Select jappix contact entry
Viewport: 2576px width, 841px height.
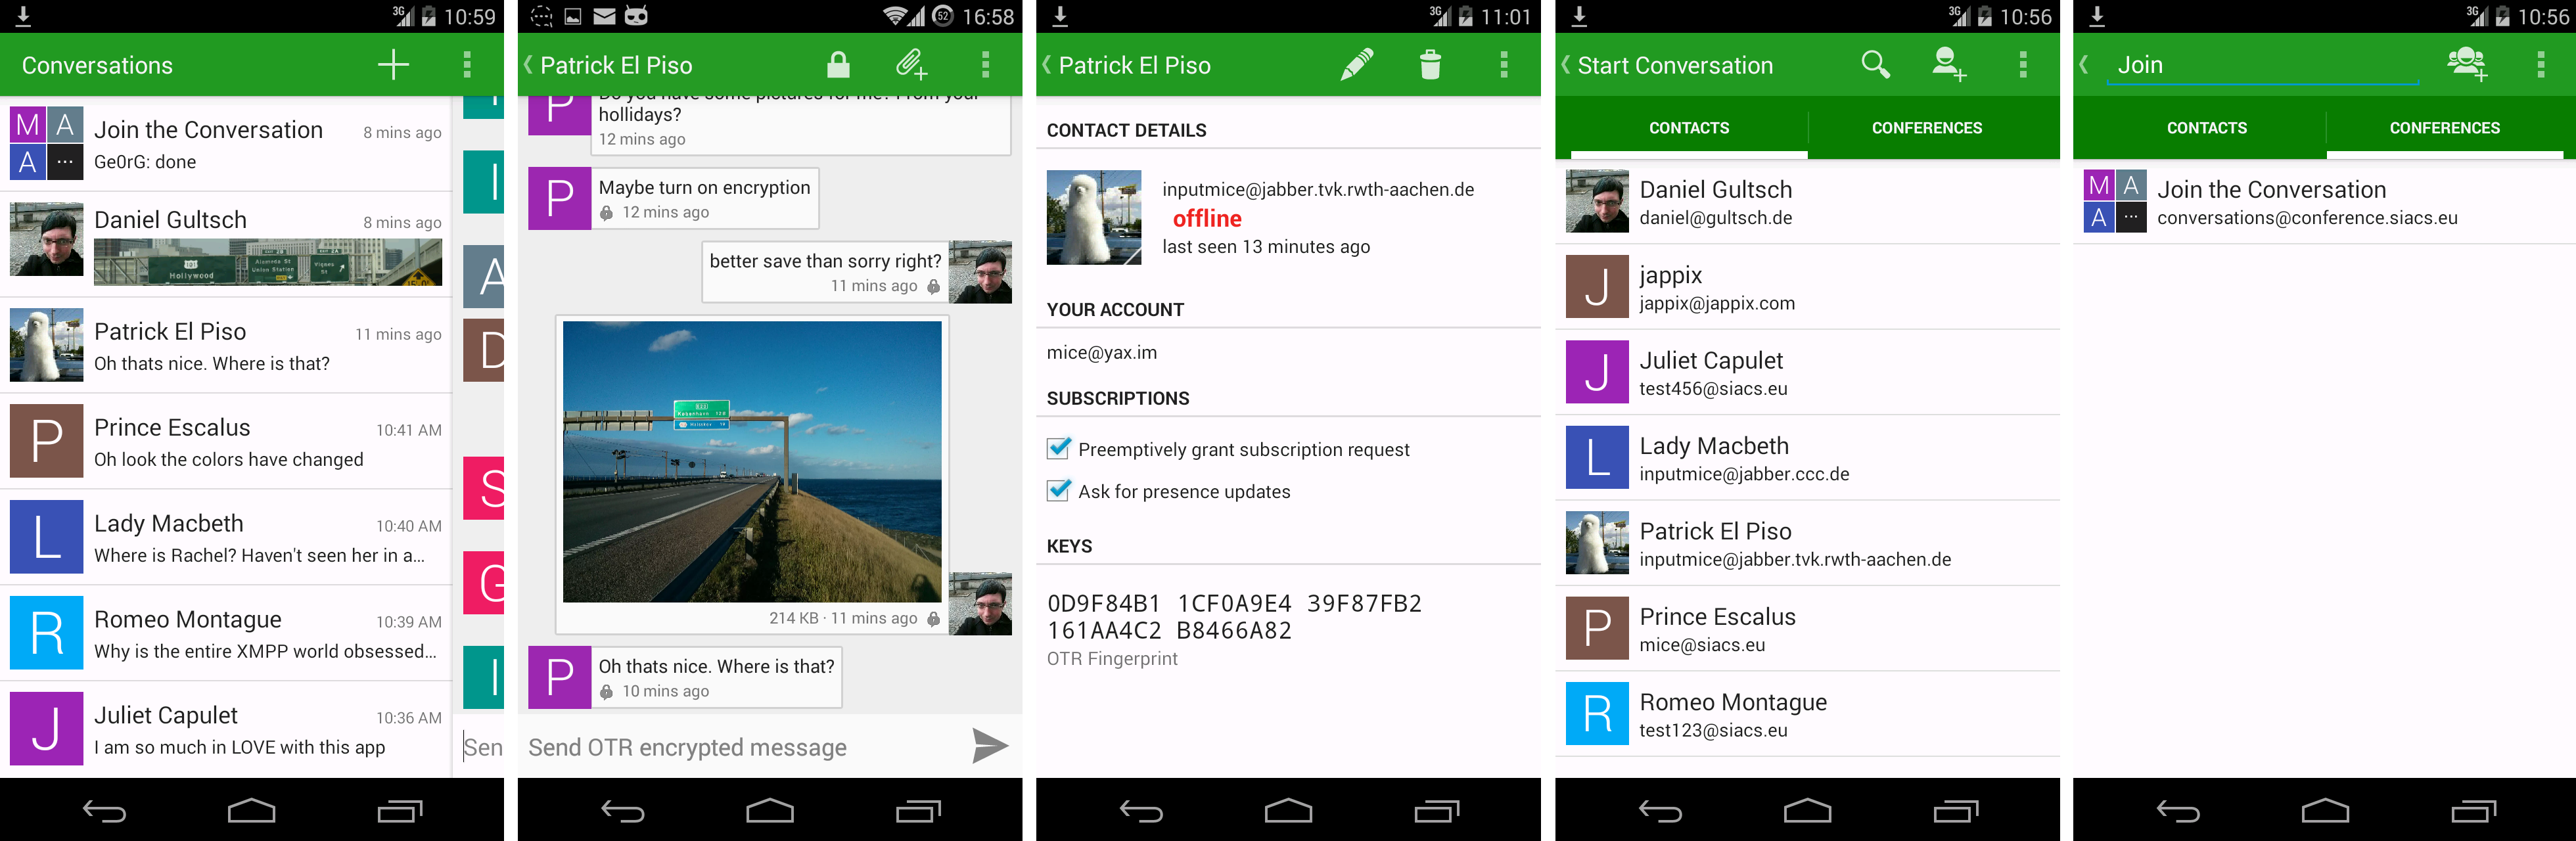tap(1806, 287)
